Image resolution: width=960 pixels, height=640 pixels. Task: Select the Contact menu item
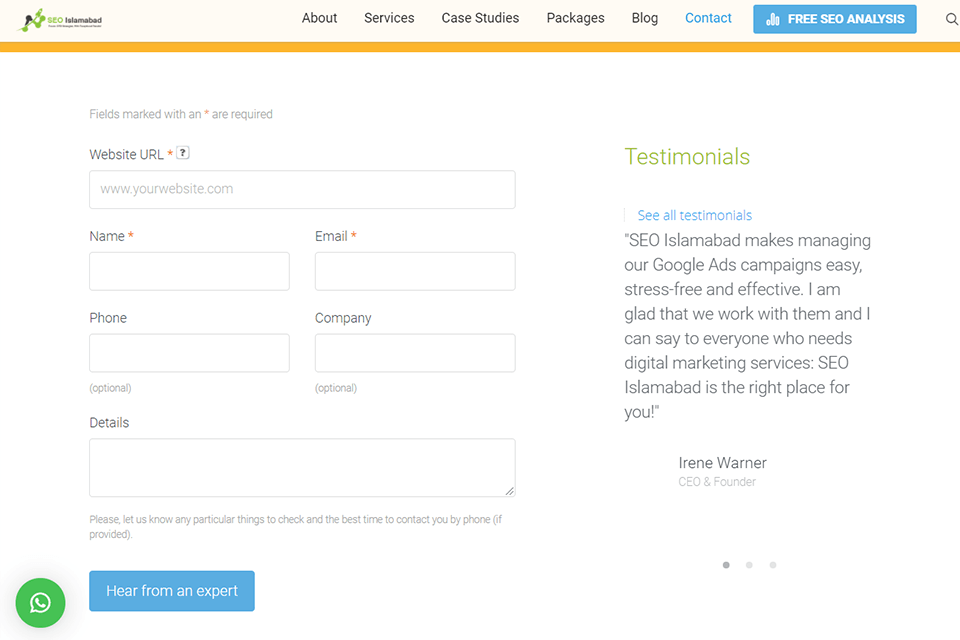click(x=708, y=18)
